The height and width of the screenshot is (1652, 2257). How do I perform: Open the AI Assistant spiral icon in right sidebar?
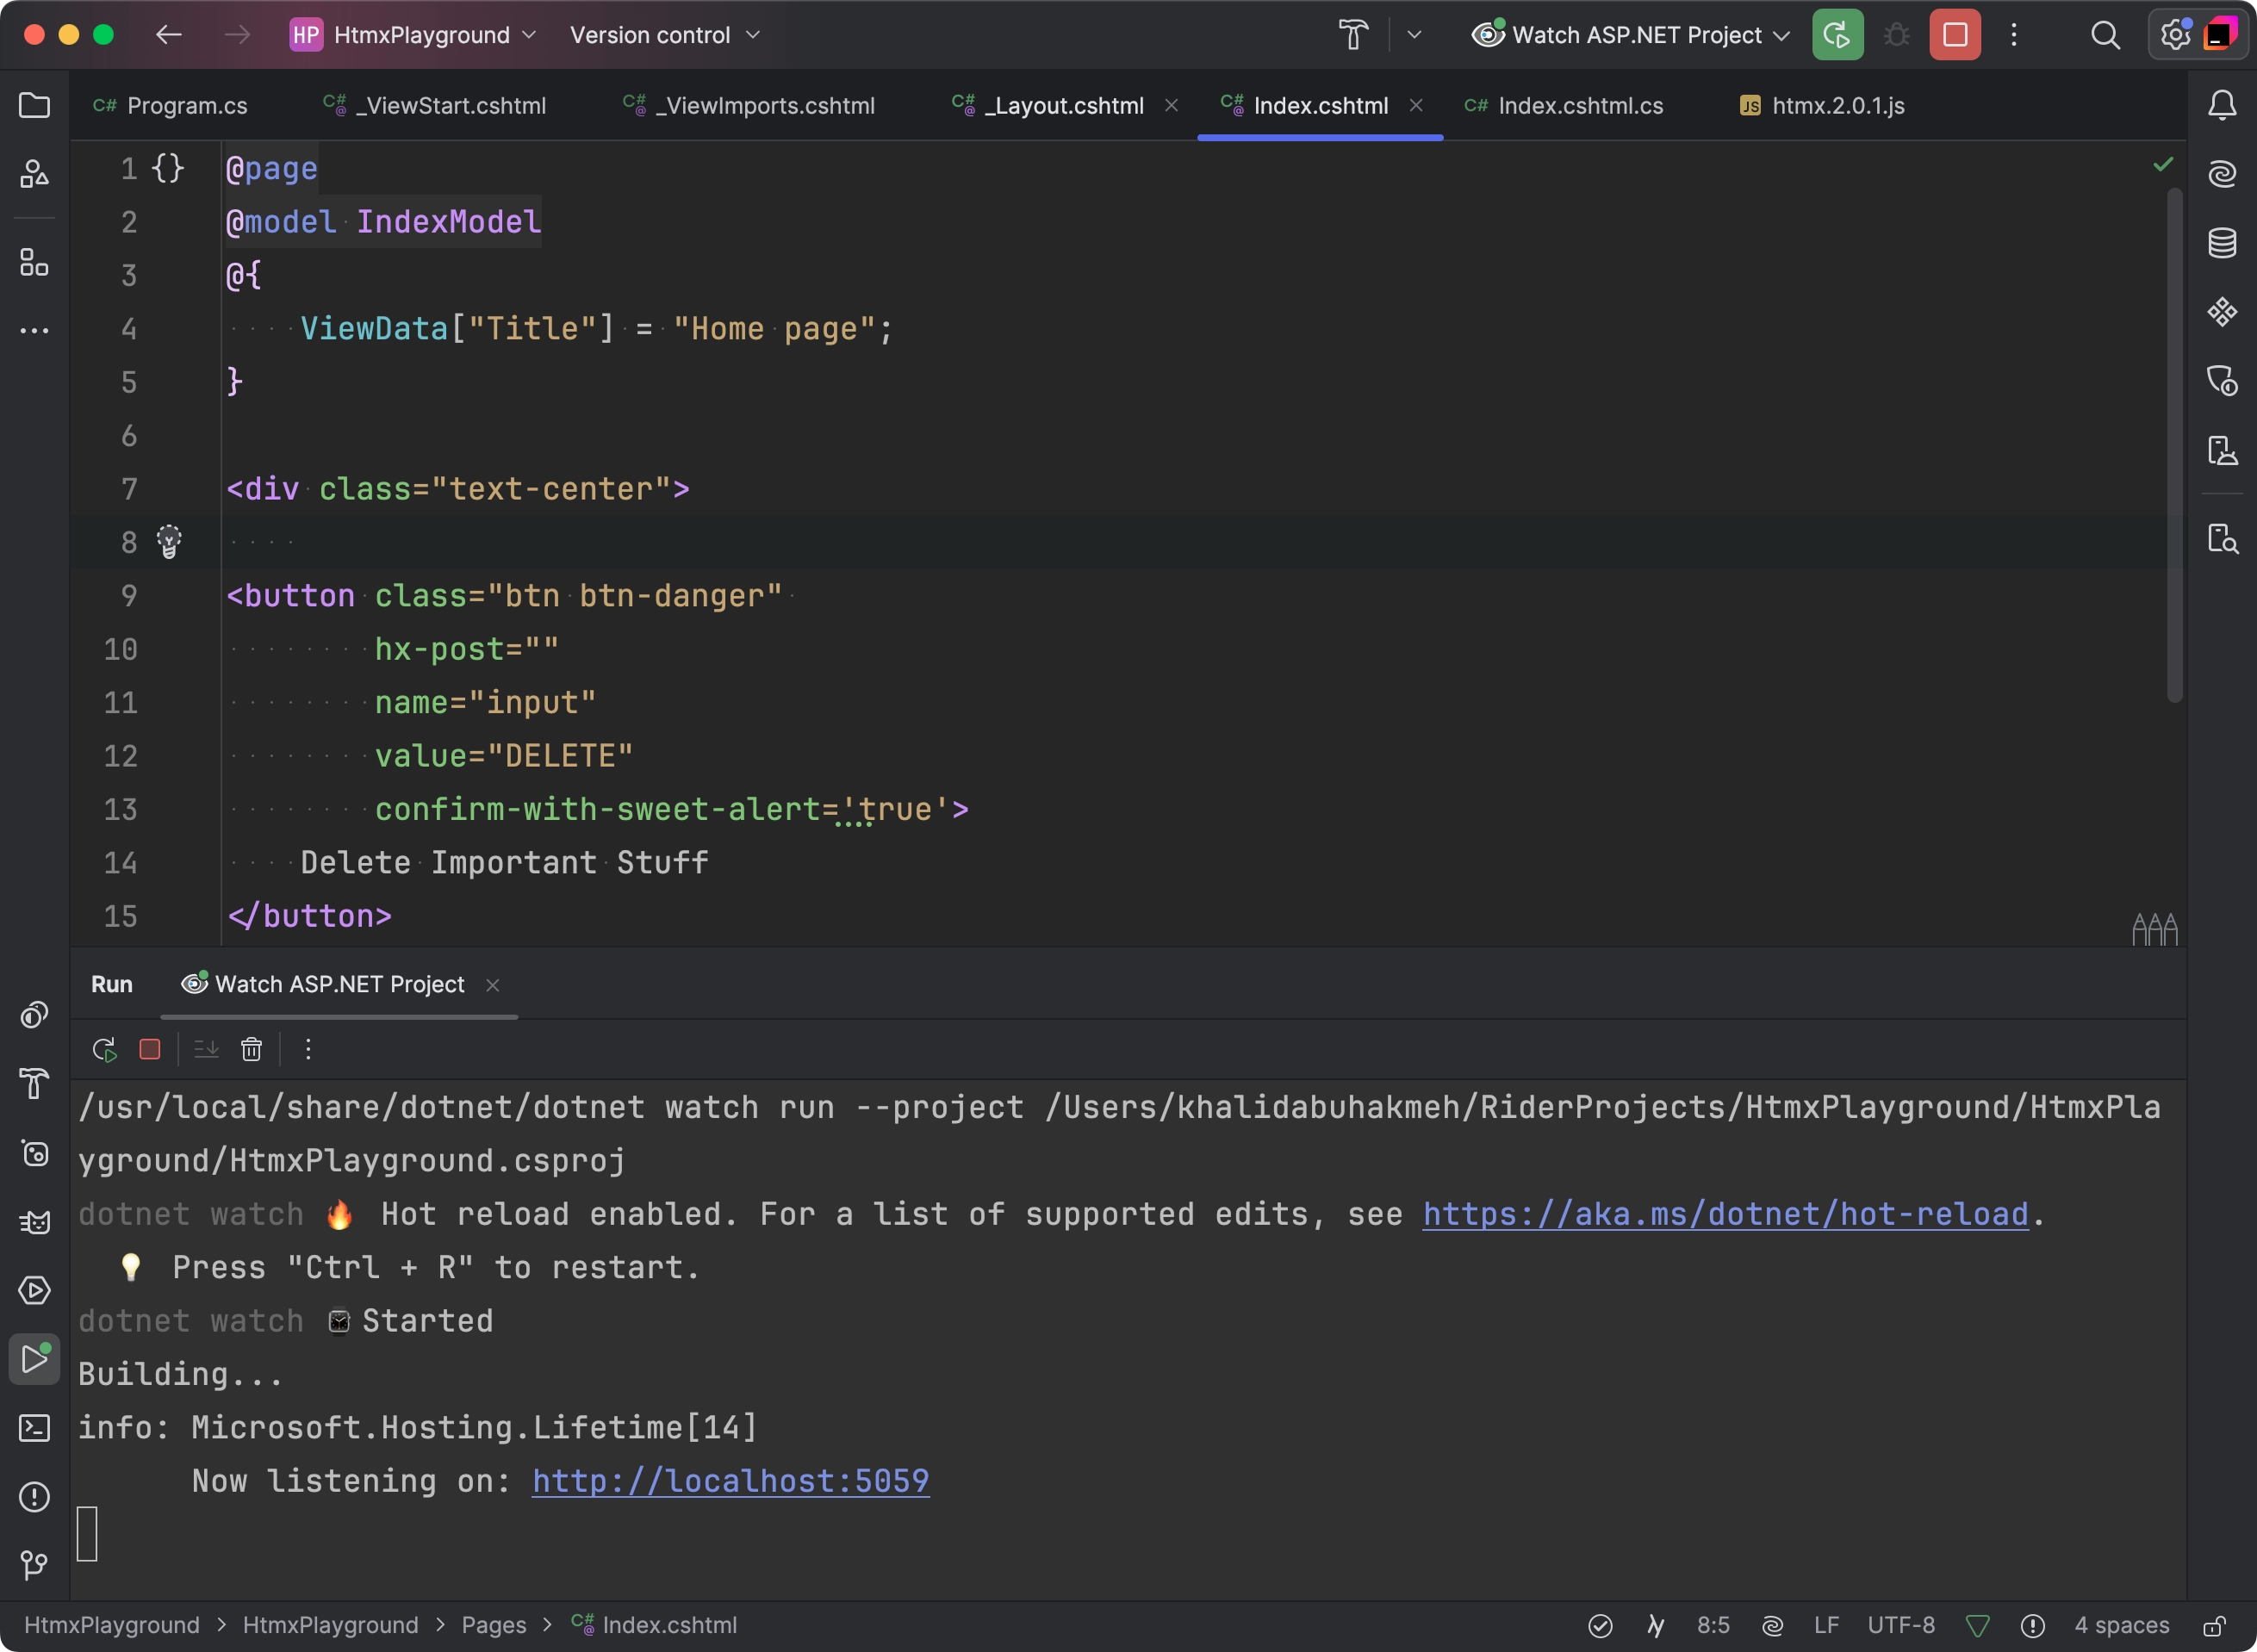[2221, 174]
